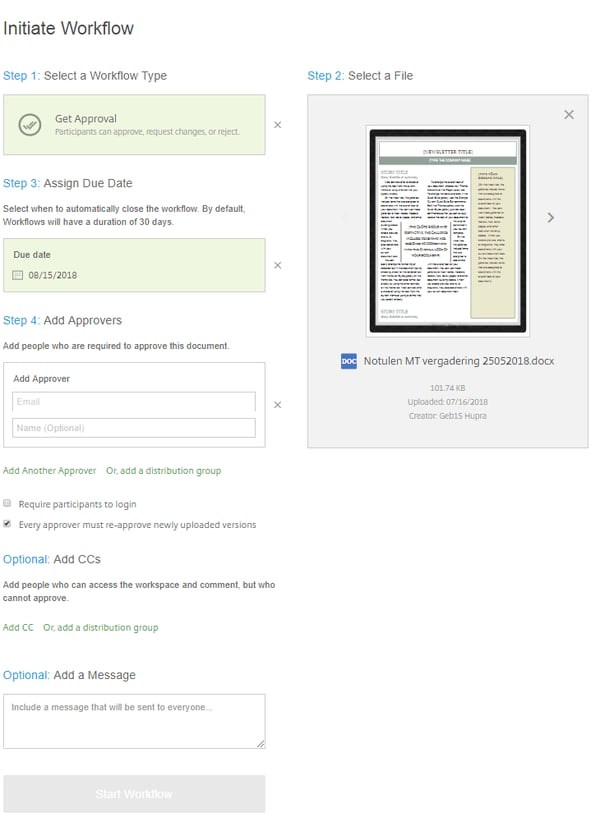Click file name Notulen MT vergadering 25052018.docx
The height and width of the screenshot is (817, 600).
[x=459, y=361]
